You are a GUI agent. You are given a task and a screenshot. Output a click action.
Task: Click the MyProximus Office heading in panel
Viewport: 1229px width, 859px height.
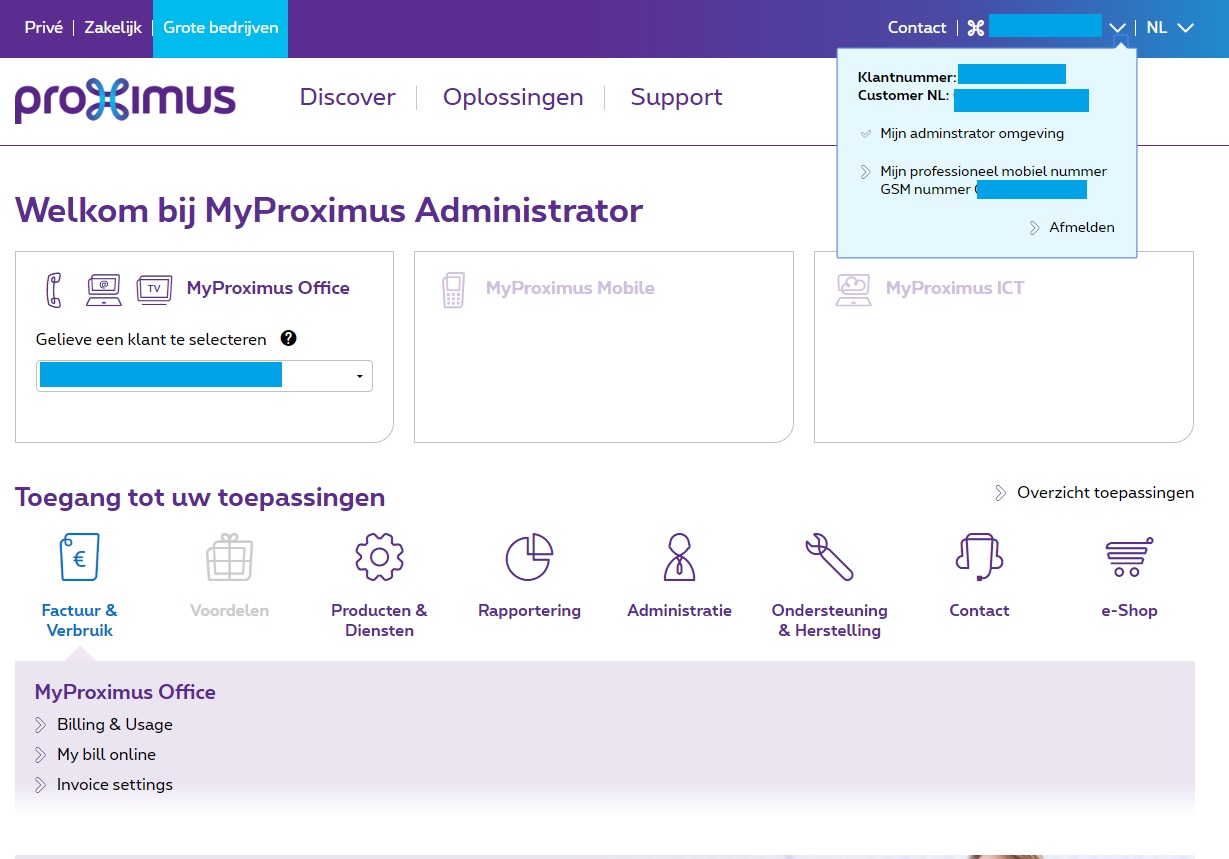(125, 692)
